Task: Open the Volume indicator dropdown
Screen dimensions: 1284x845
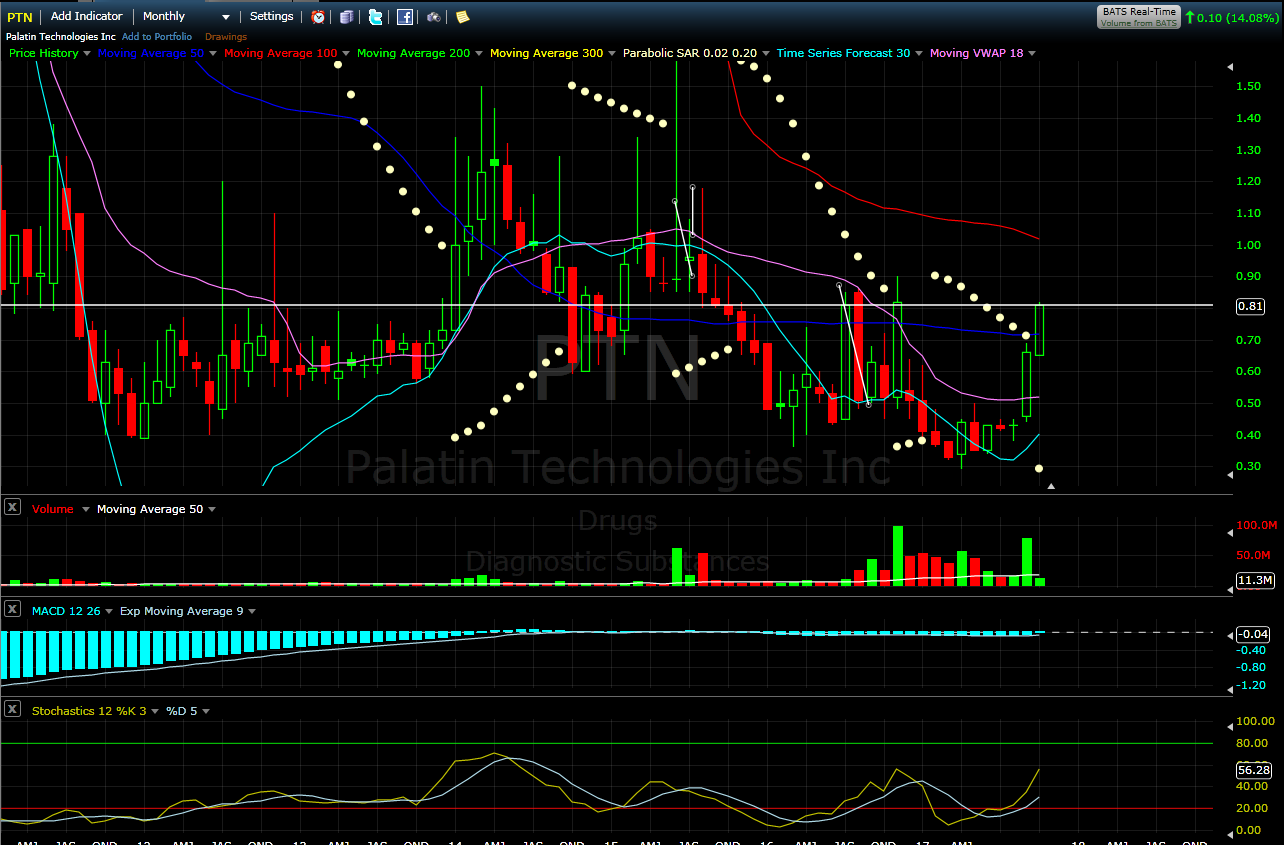Action: point(86,509)
